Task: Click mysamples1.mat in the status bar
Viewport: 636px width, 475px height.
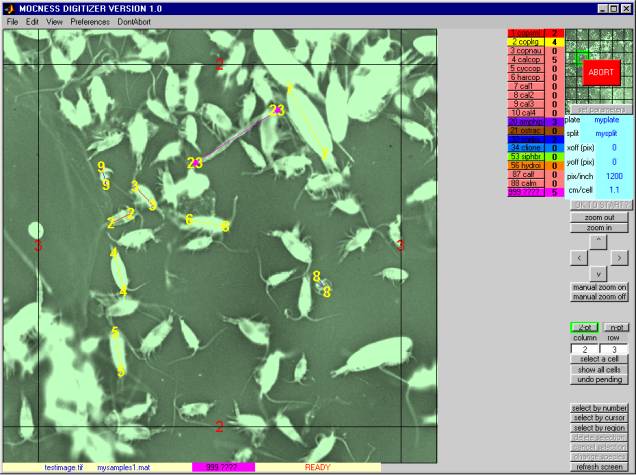Action: tap(124, 467)
